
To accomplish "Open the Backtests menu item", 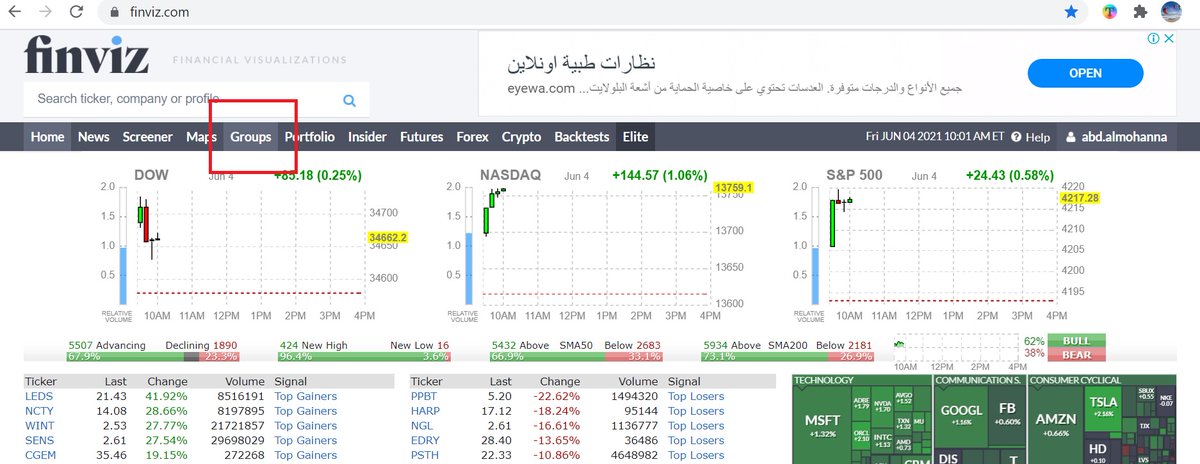I will click(x=582, y=137).
